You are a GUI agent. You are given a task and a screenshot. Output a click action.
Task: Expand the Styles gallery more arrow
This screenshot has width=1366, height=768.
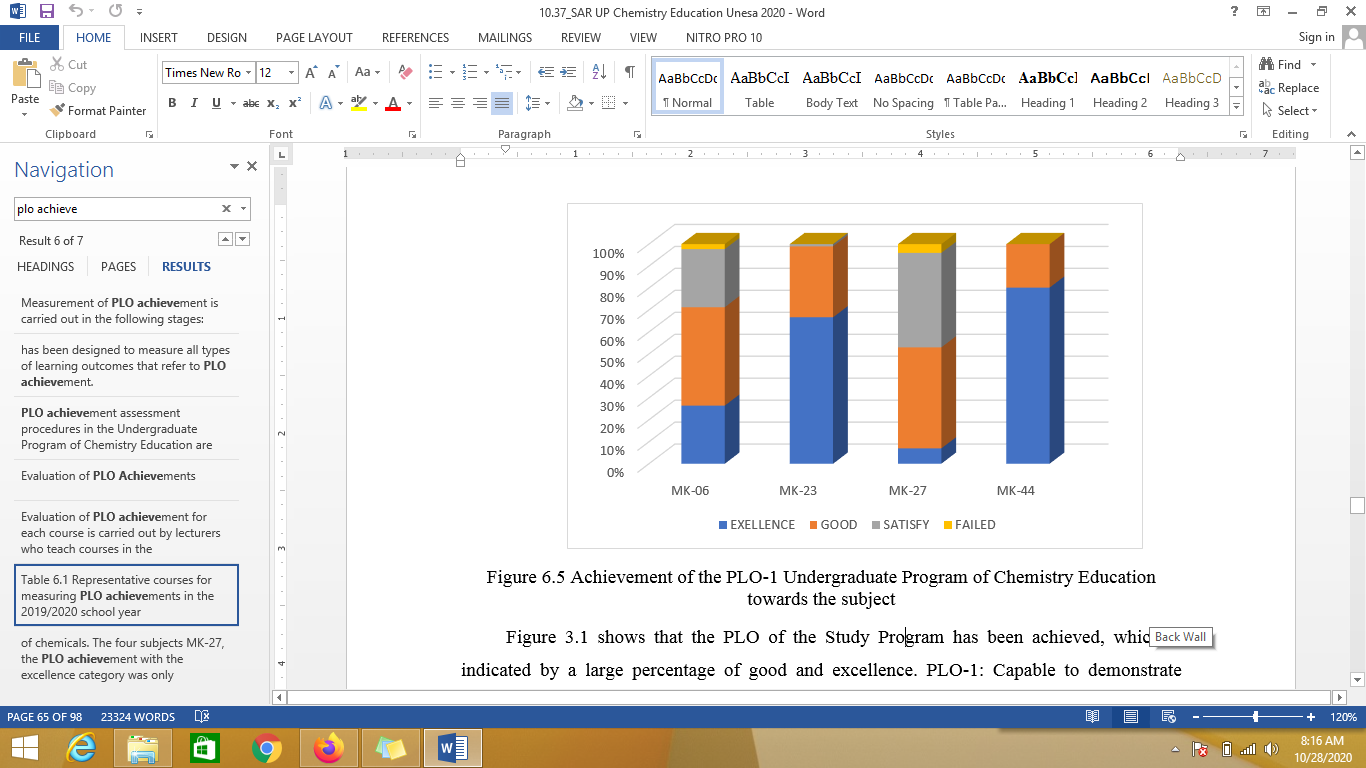(1237, 106)
